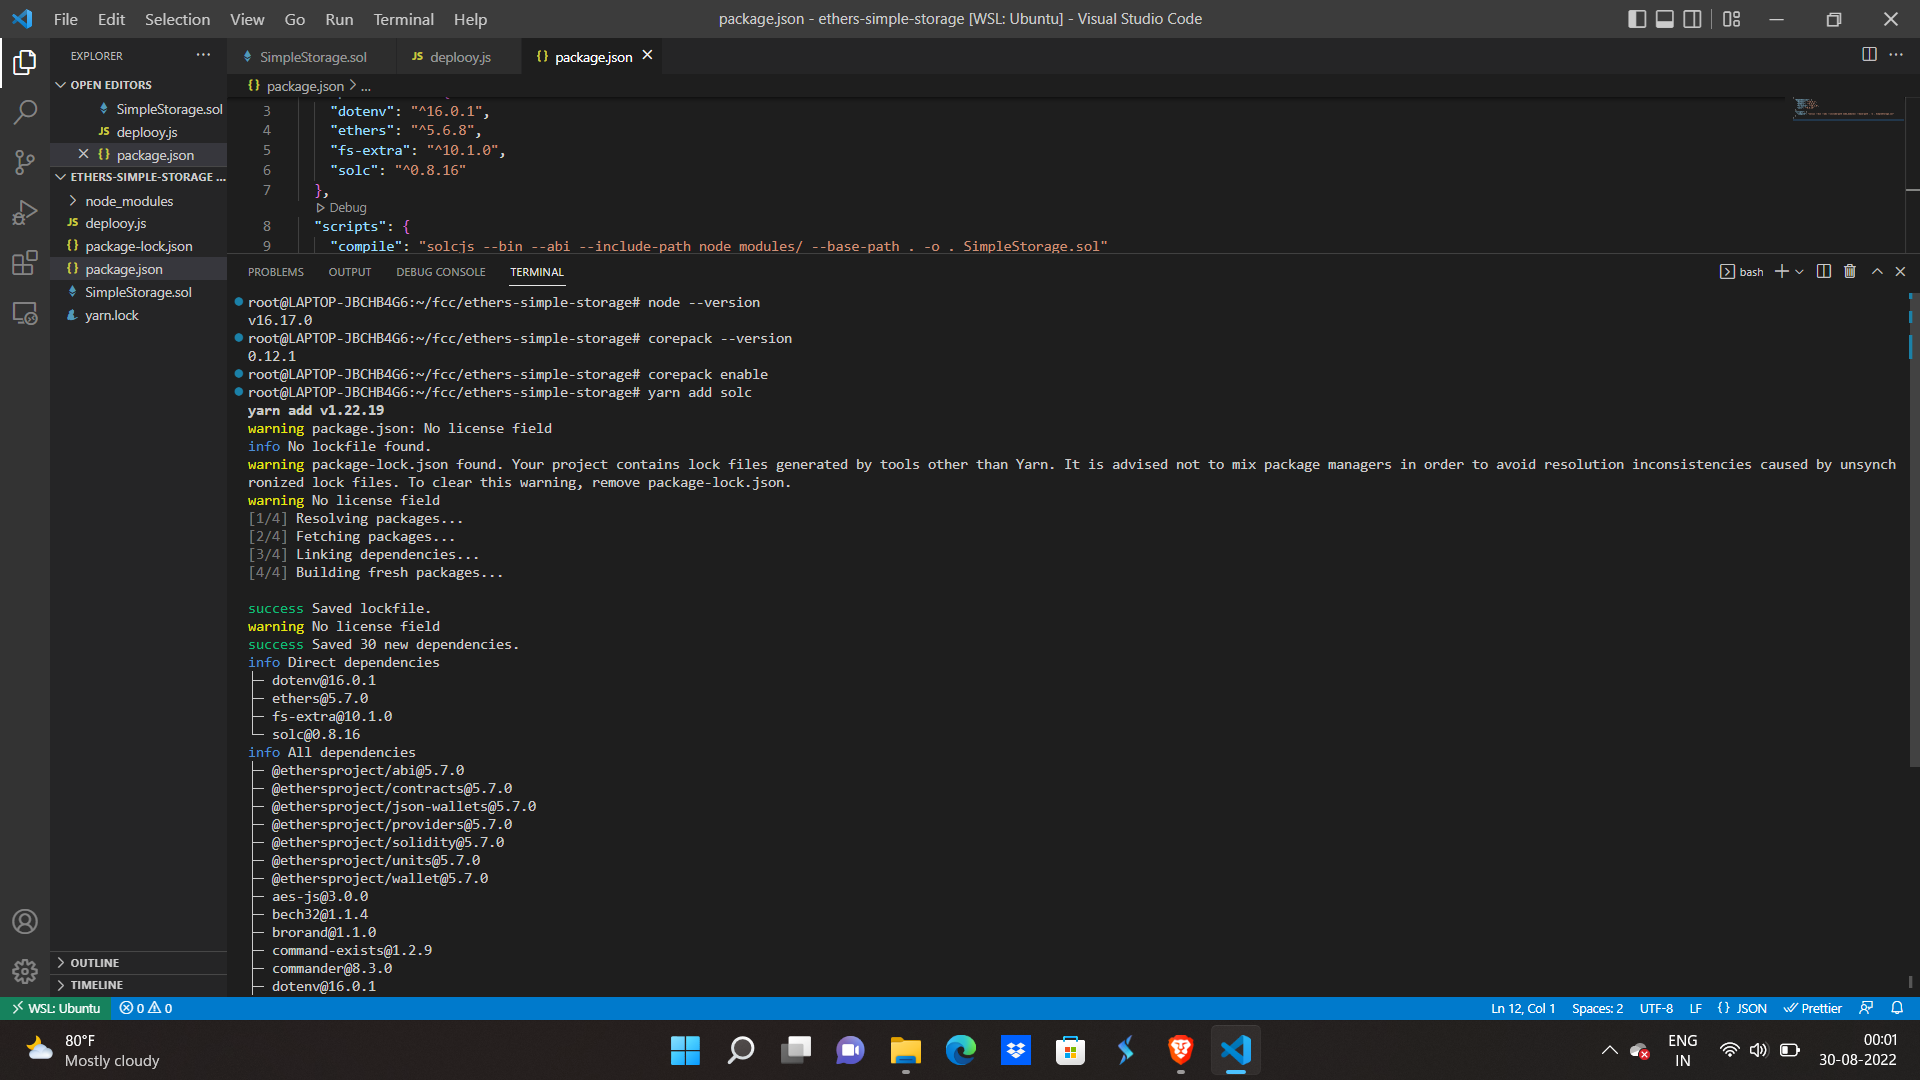
Task: Open the Manage gear icon
Action: point(25,971)
